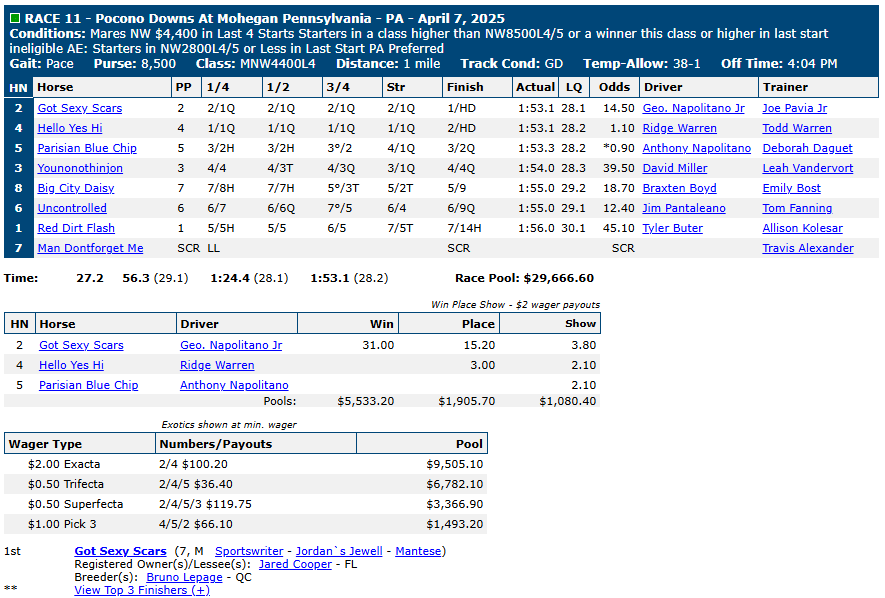This screenshot has height=598, width=885.
Task: Open Parisian Blue Chip link in results table
Action: pyautogui.click(x=87, y=148)
